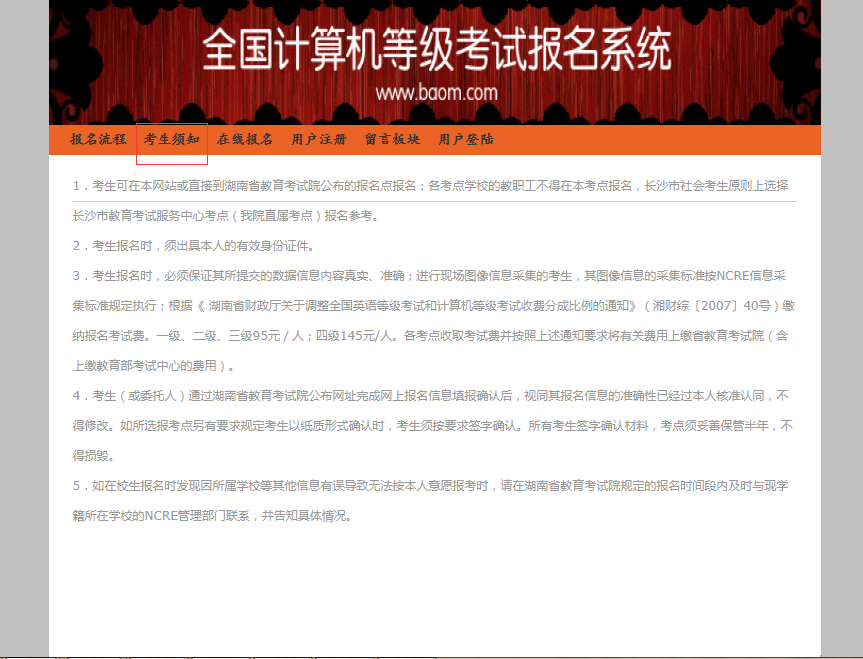
Task: Click the line starting '4．考生（或委托人）'
Action: (431, 396)
